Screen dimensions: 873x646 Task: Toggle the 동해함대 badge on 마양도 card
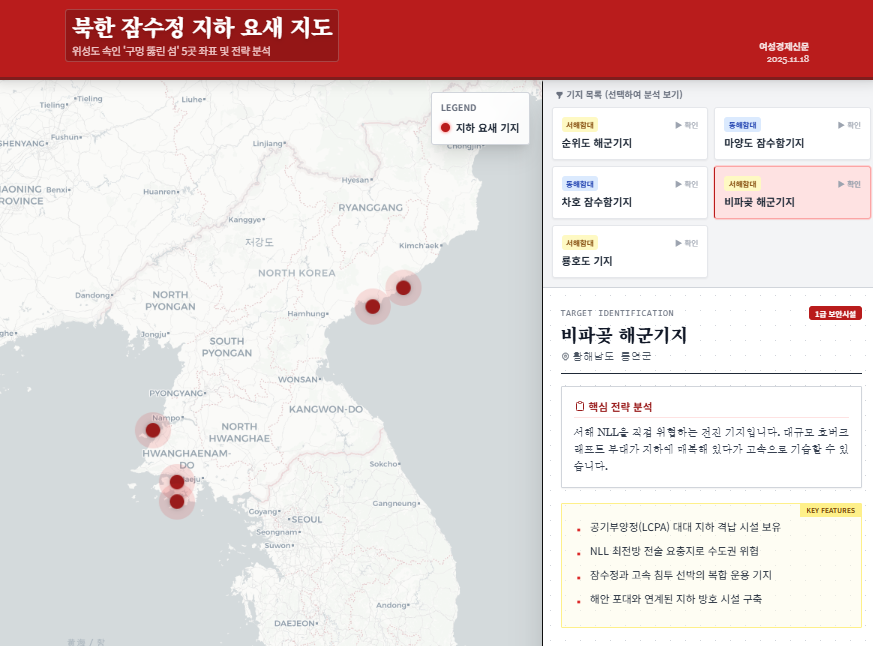[x=743, y=125]
